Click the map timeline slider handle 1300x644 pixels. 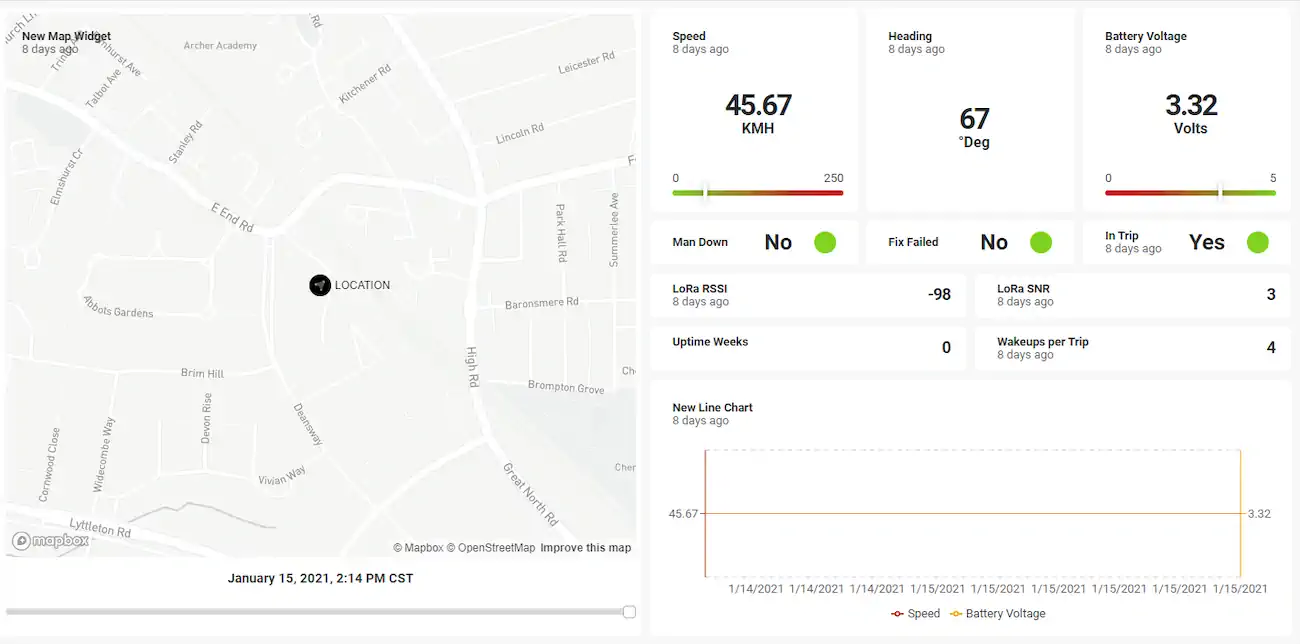point(629,611)
